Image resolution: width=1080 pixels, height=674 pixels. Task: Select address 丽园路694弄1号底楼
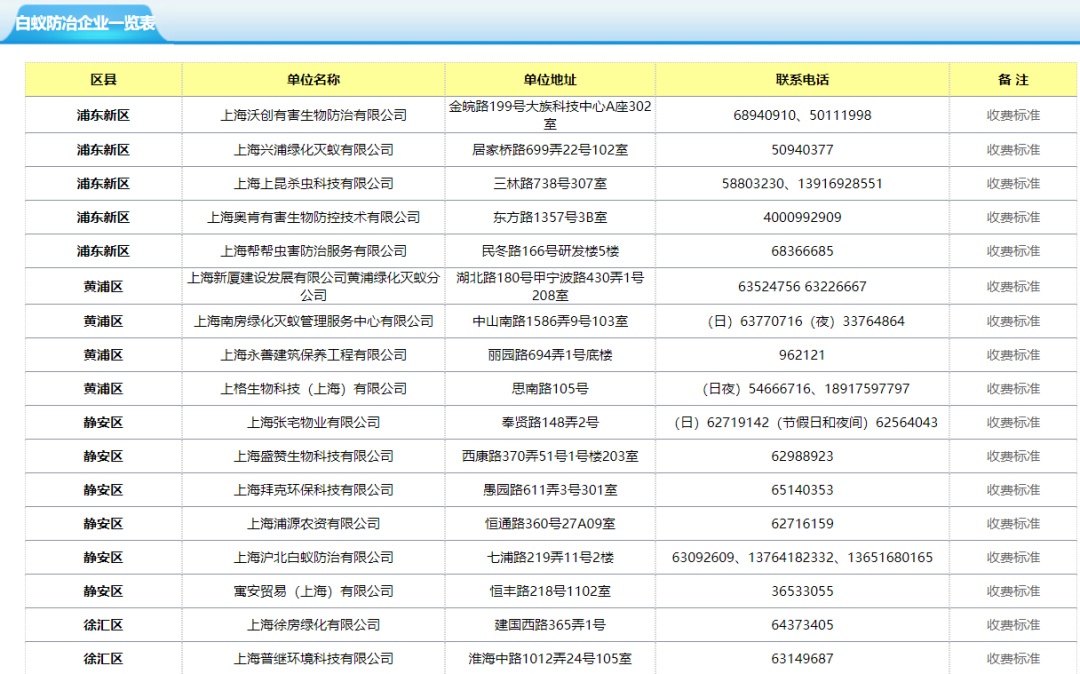tap(550, 355)
